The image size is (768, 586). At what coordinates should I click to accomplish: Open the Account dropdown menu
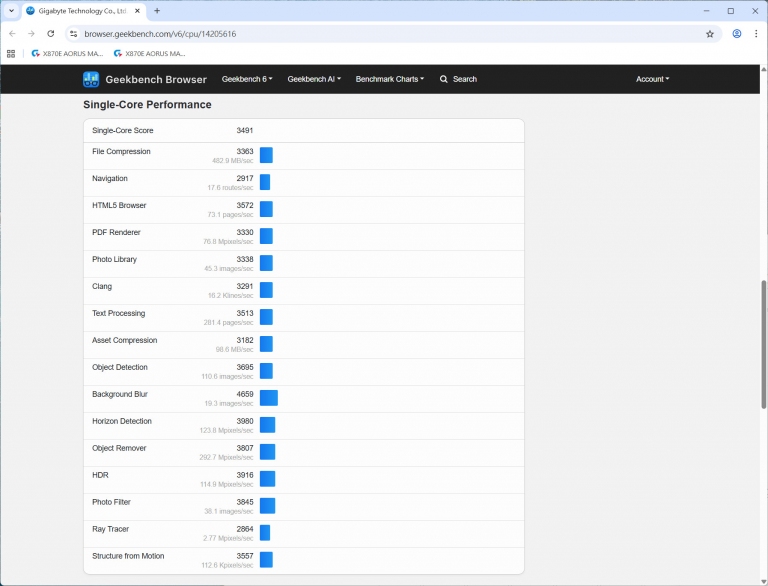(x=652, y=79)
